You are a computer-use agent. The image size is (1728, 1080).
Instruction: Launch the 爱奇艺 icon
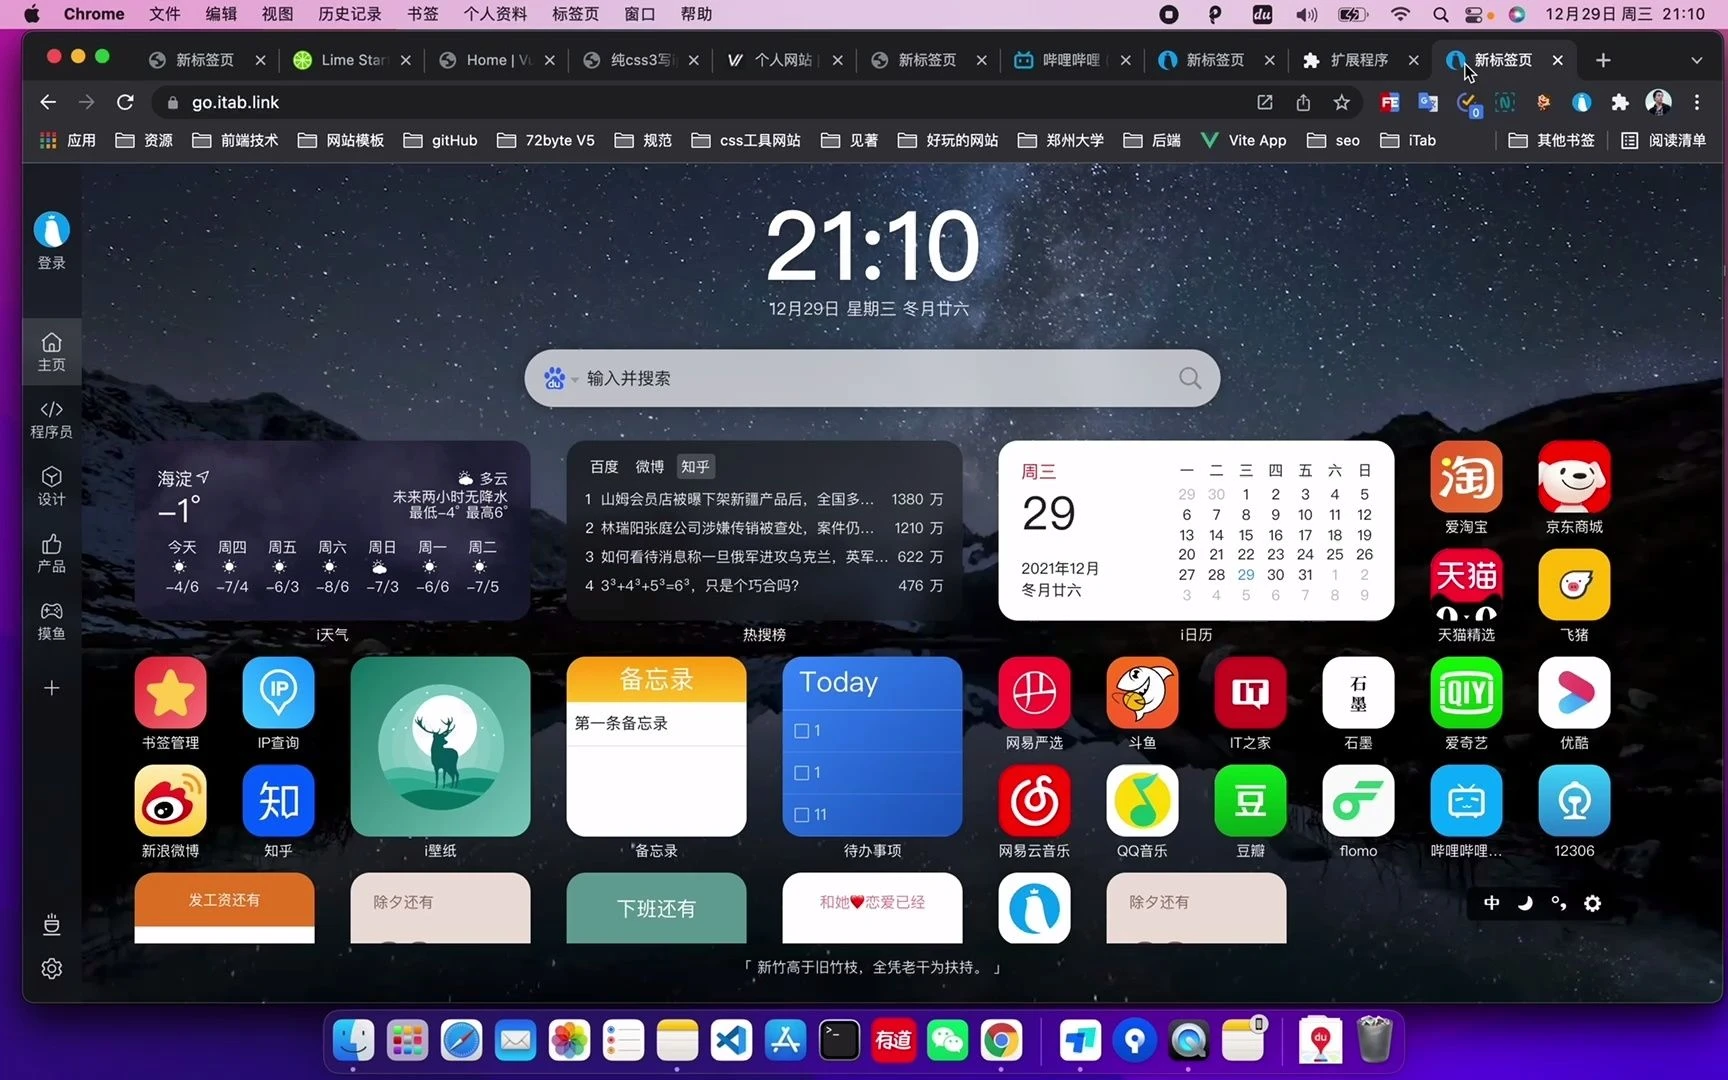(x=1466, y=693)
